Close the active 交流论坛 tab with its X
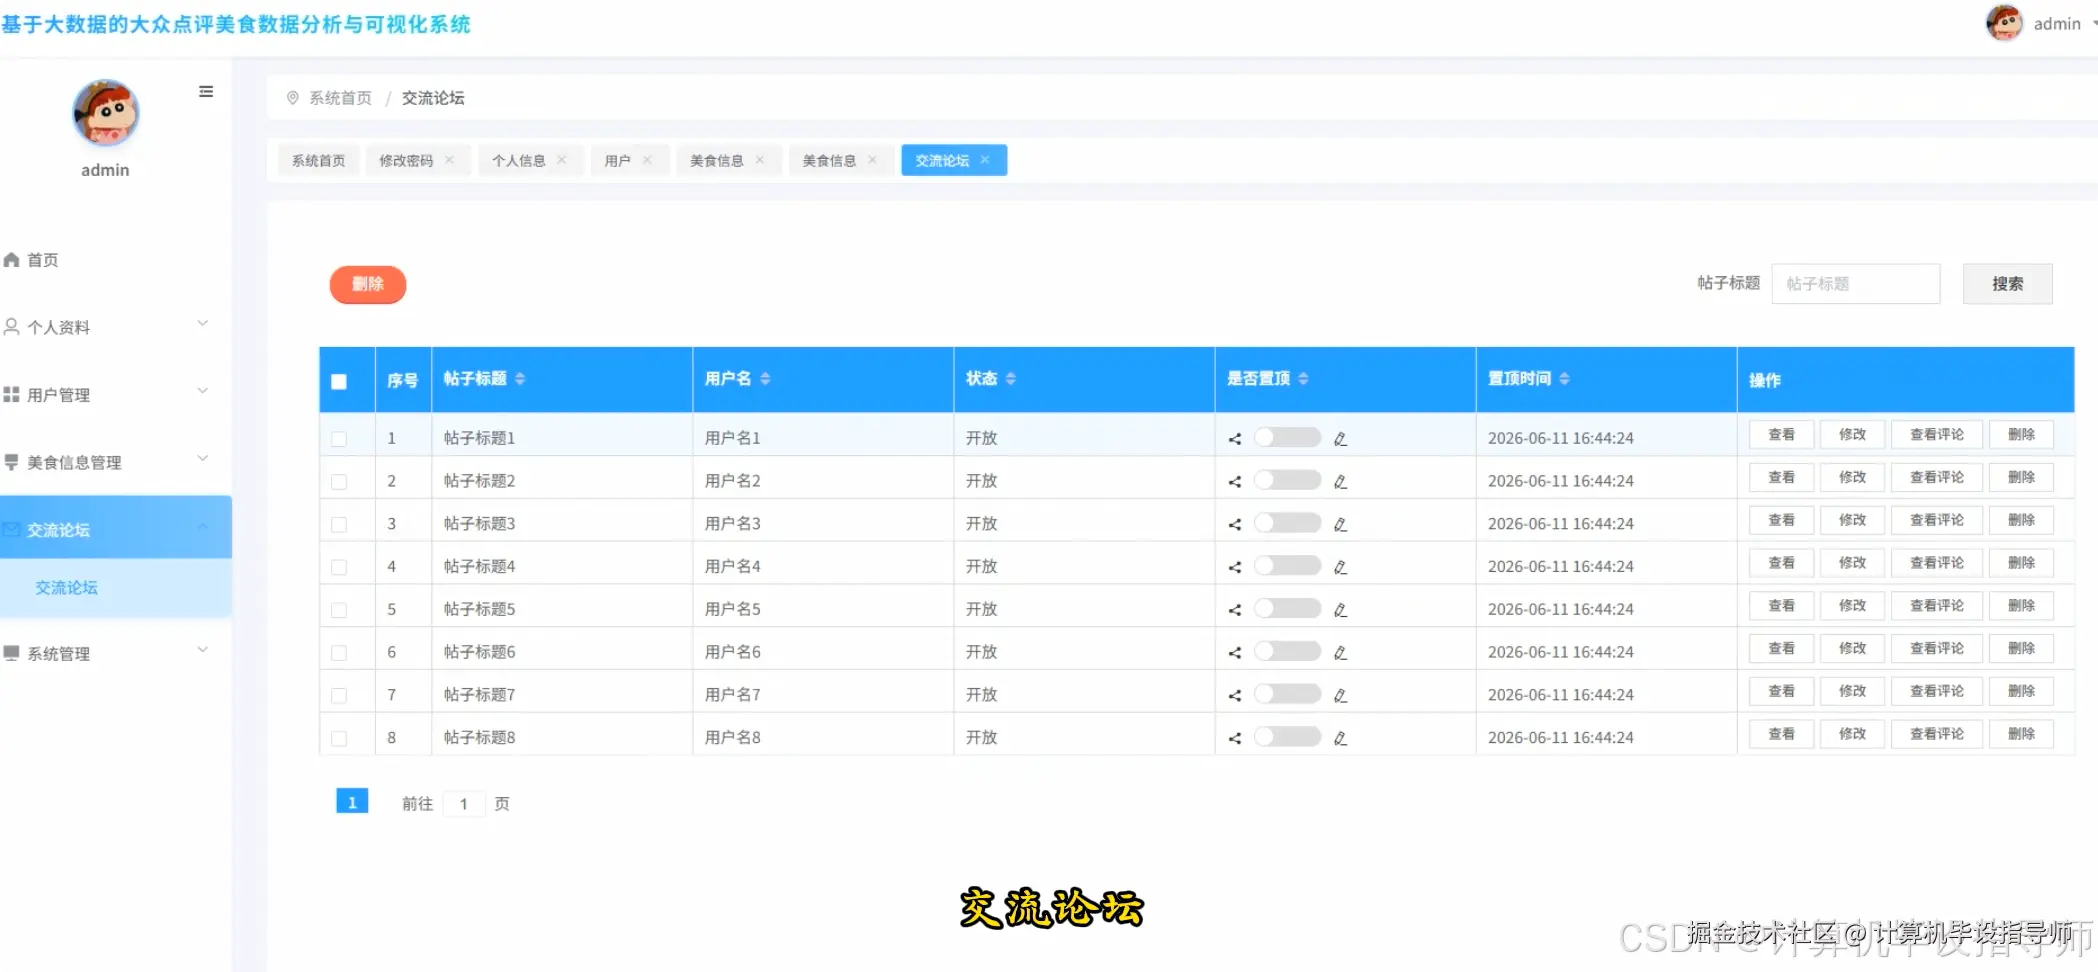The width and height of the screenshot is (2098, 972). pyautogui.click(x=985, y=160)
